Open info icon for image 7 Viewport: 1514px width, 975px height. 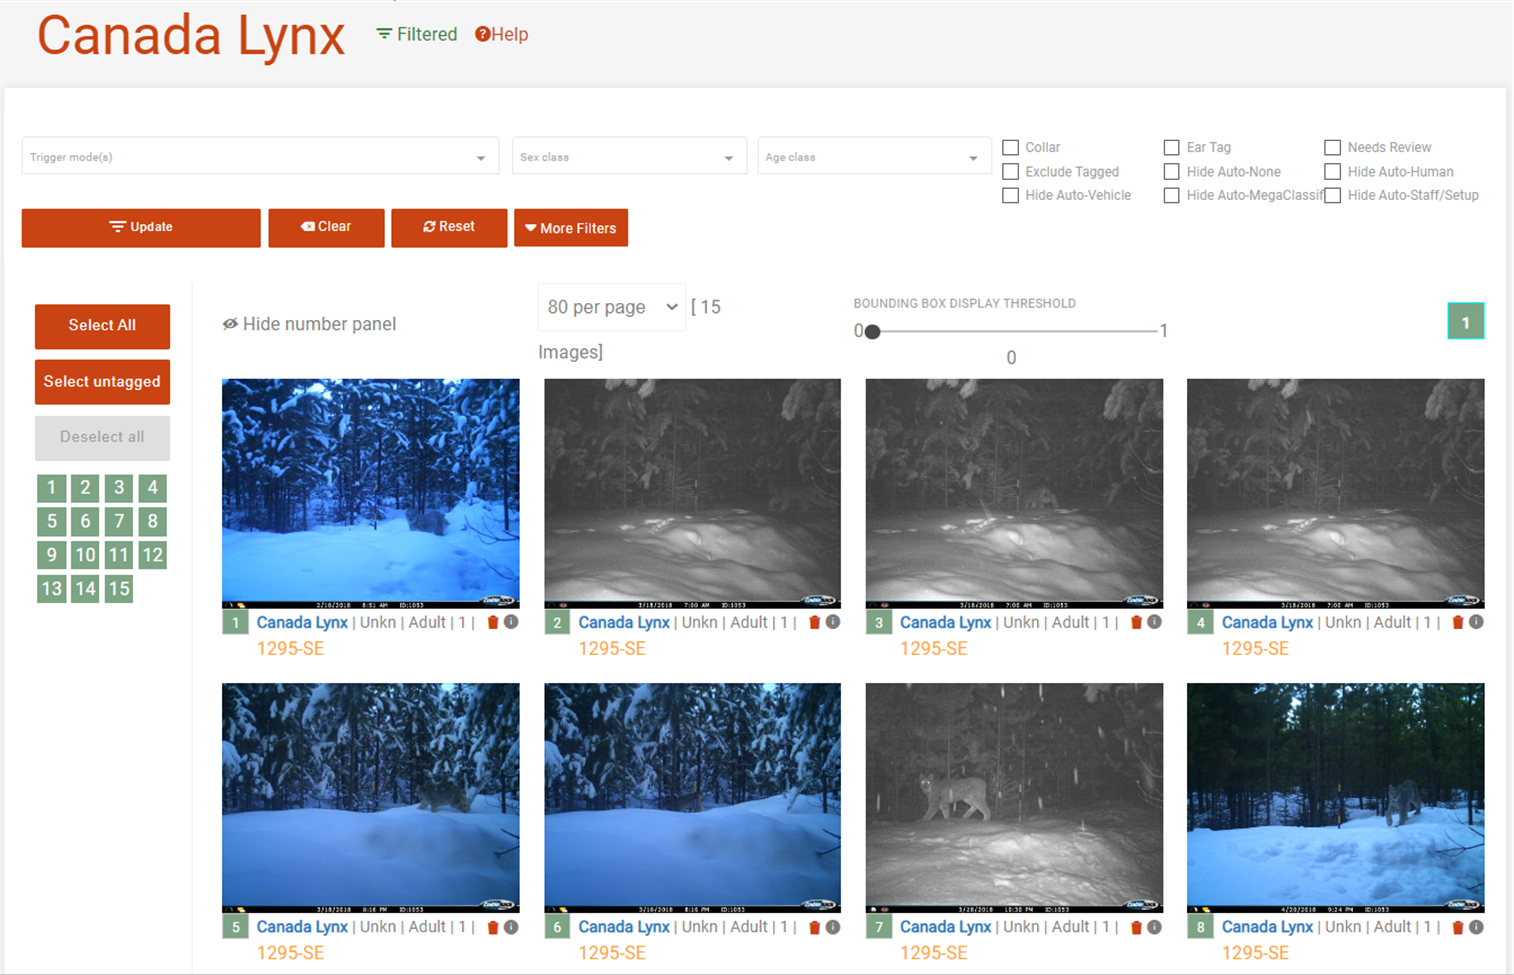[x=1154, y=927]
